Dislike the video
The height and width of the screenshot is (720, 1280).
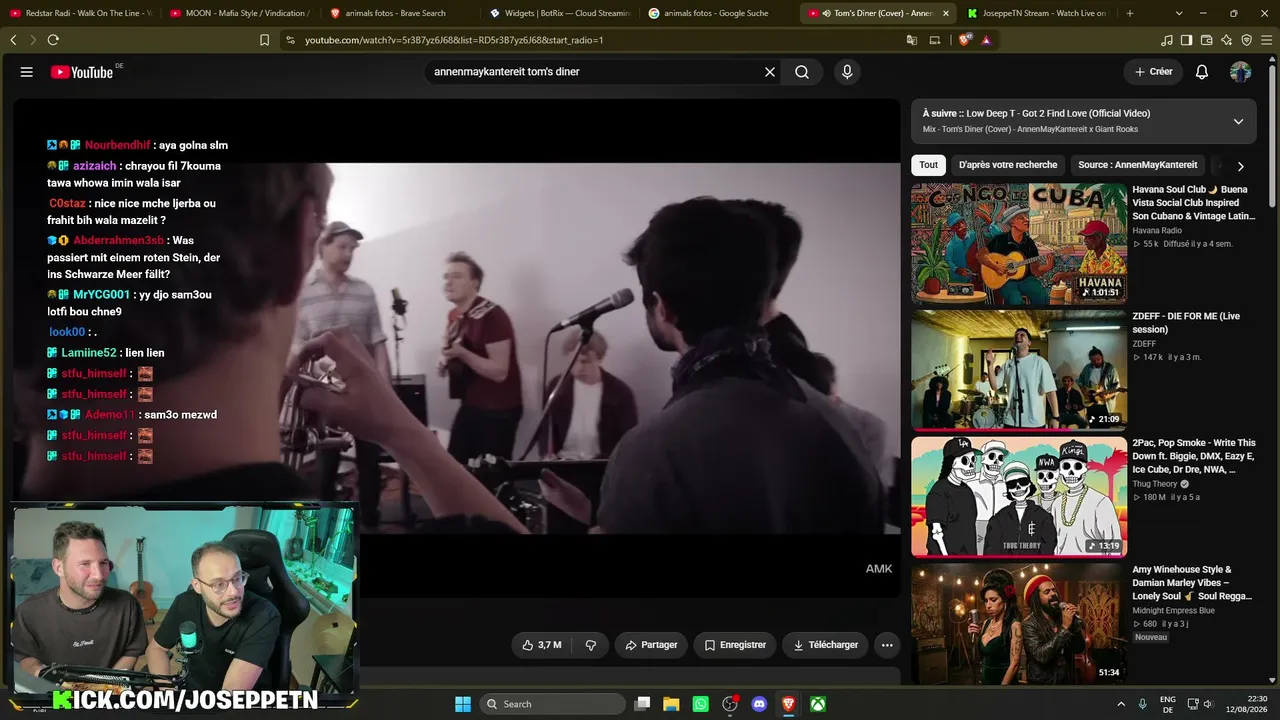pyautogui.click(x=590, y=645)
